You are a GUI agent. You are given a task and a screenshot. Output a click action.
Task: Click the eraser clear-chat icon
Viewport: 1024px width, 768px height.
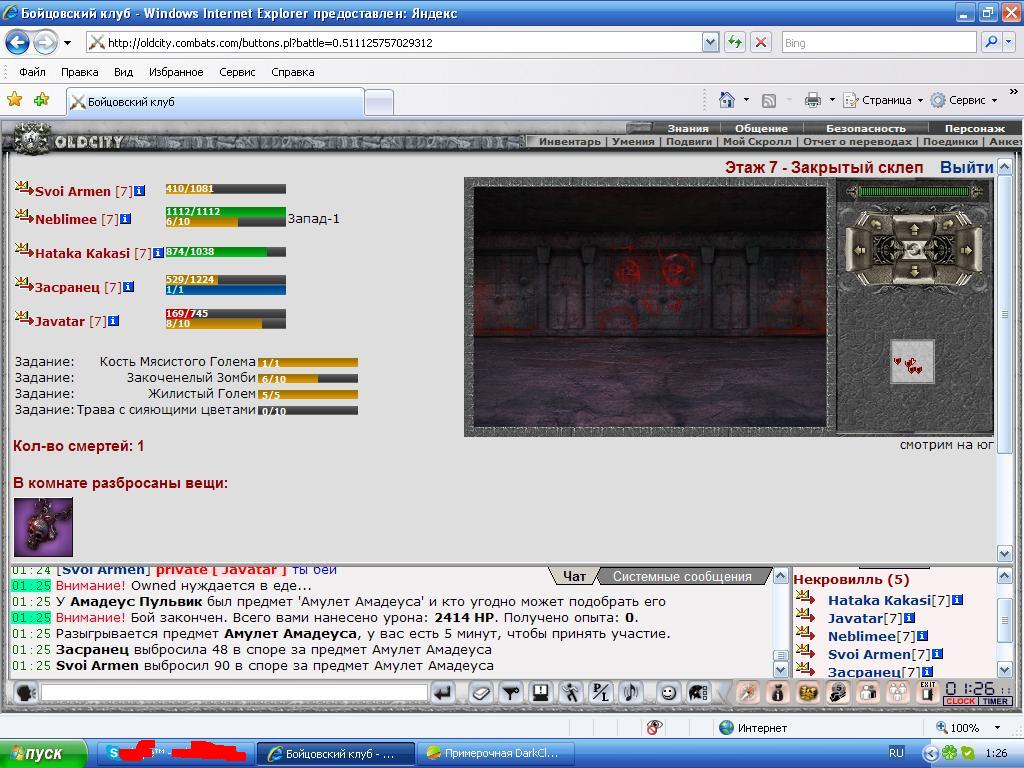[481, 692]
